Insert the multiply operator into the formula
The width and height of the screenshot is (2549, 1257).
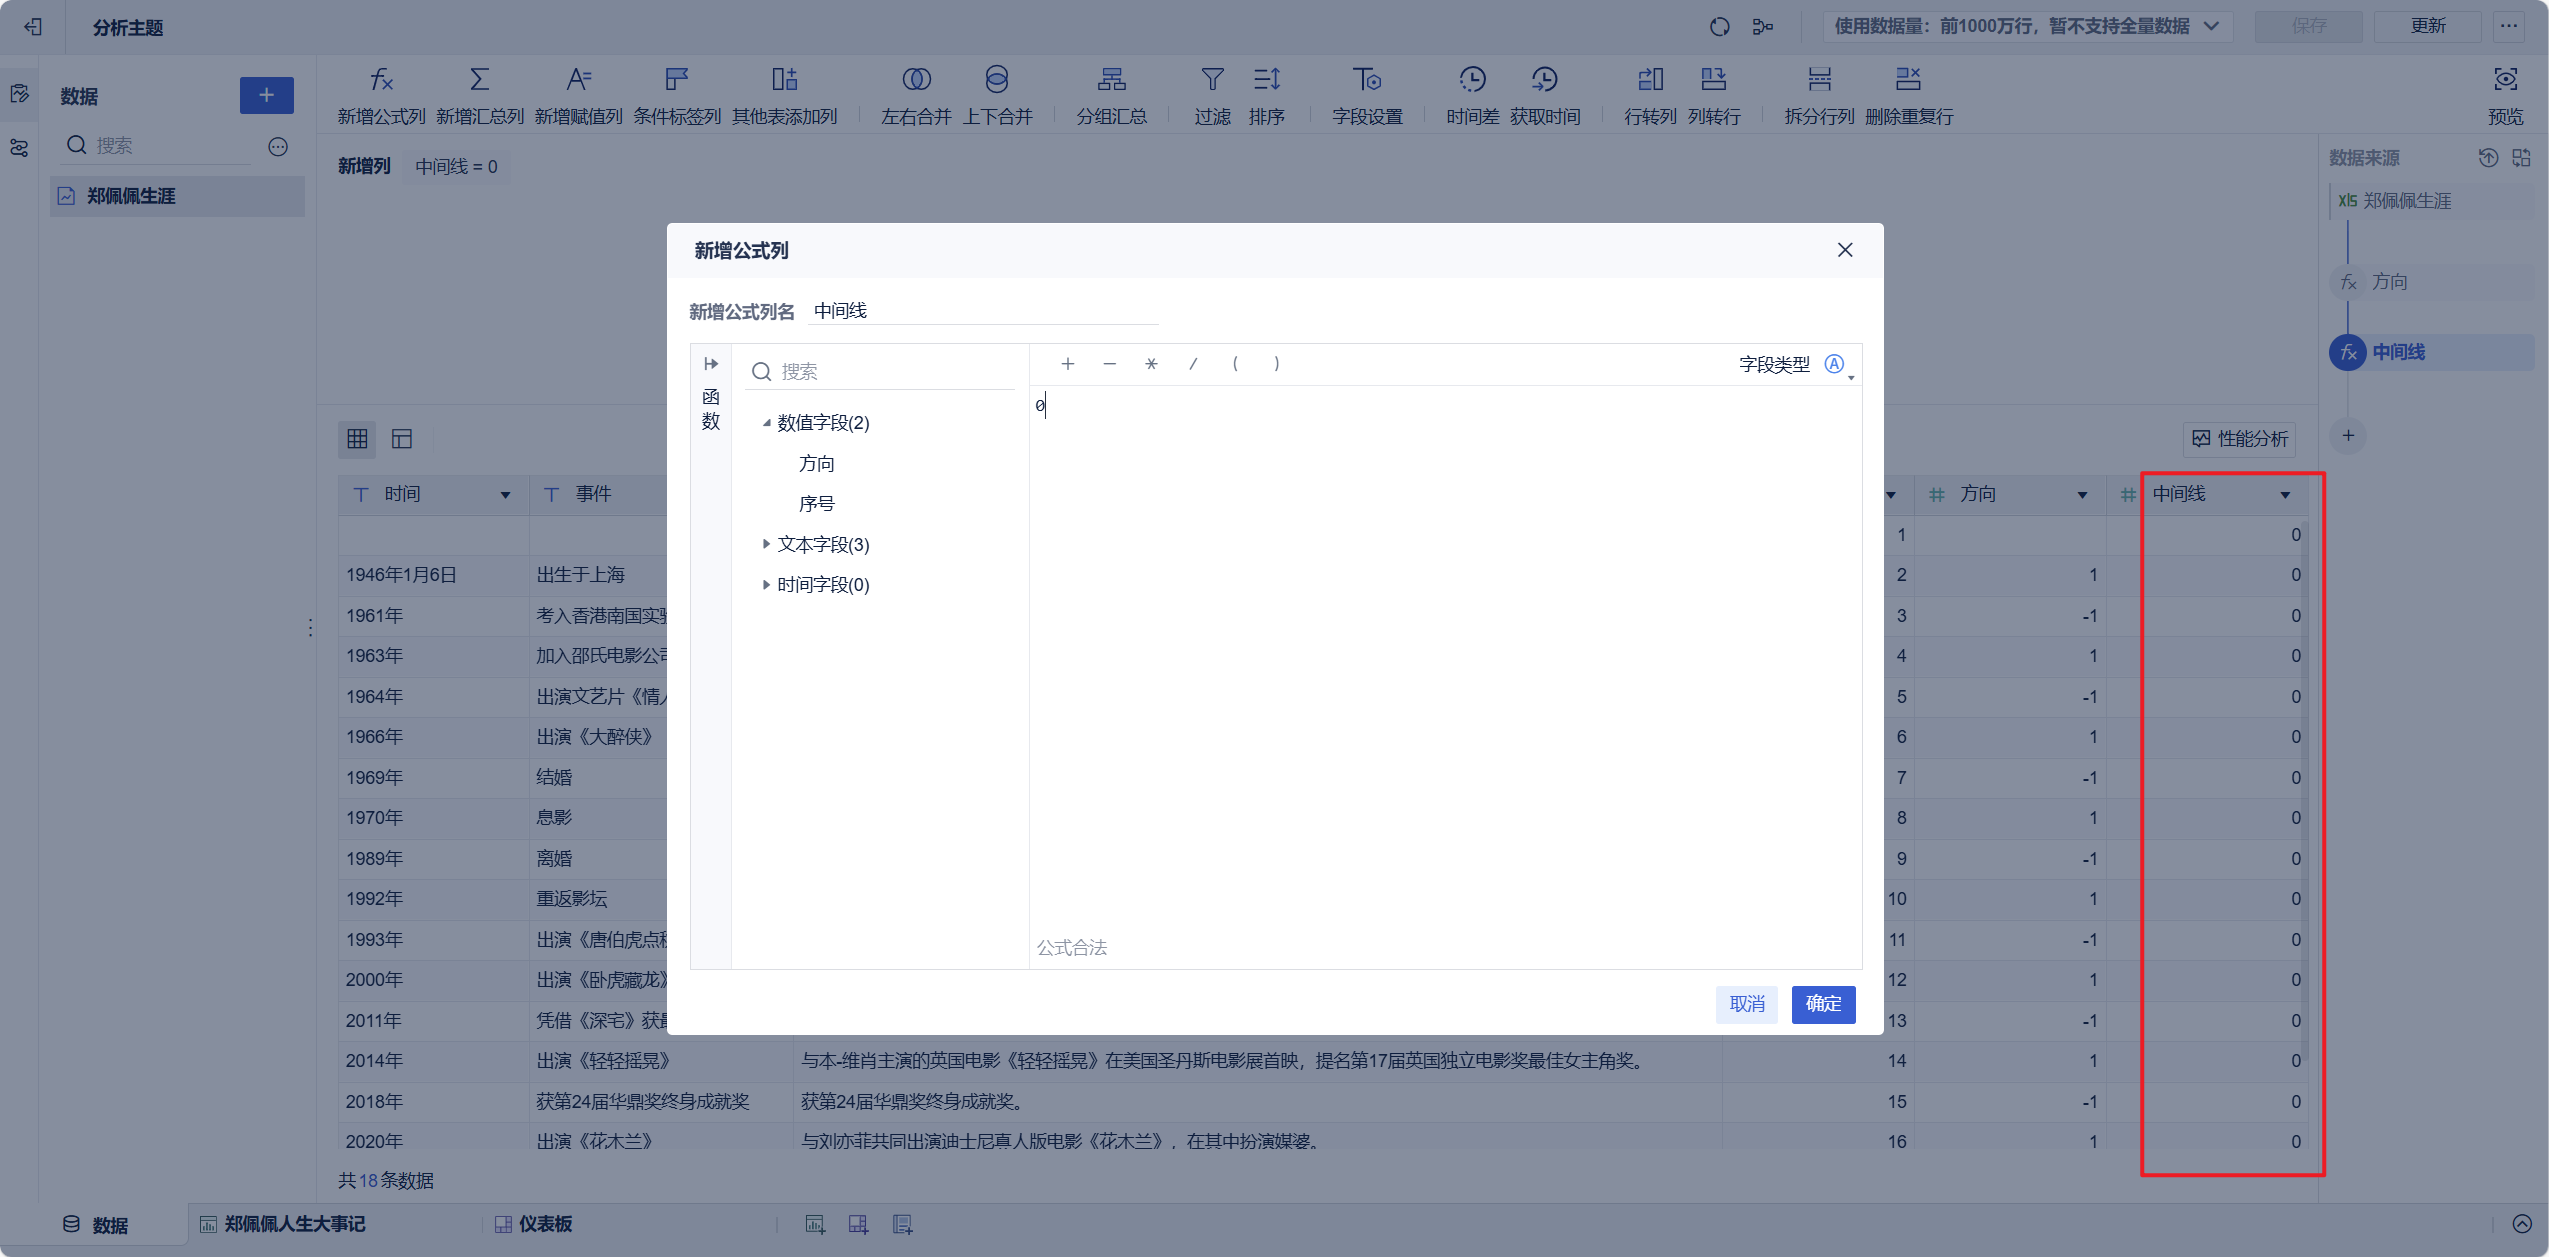[1151, 364]
